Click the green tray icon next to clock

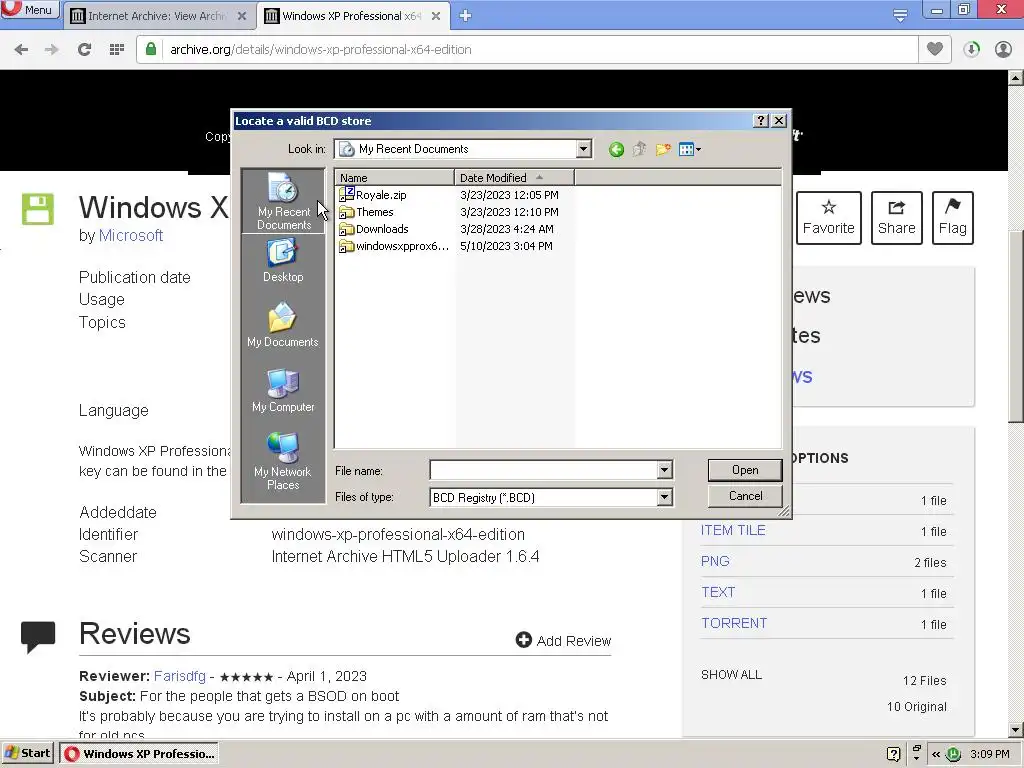(x=953, y=754)
